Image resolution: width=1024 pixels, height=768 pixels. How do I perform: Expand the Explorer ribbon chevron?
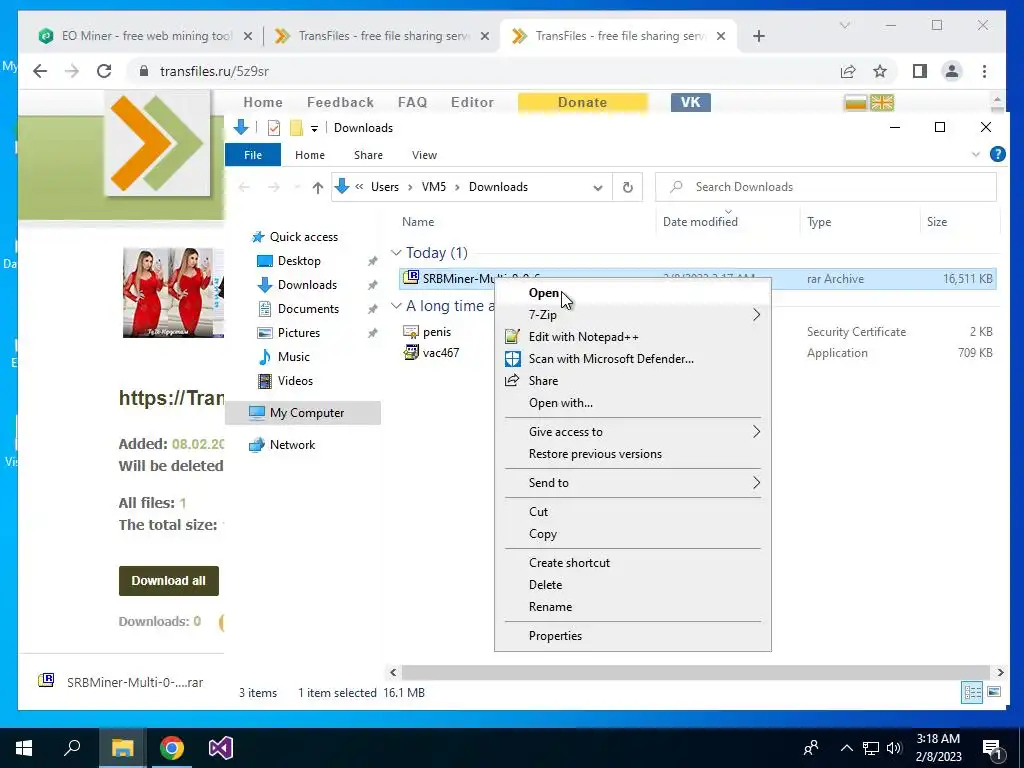976,154
